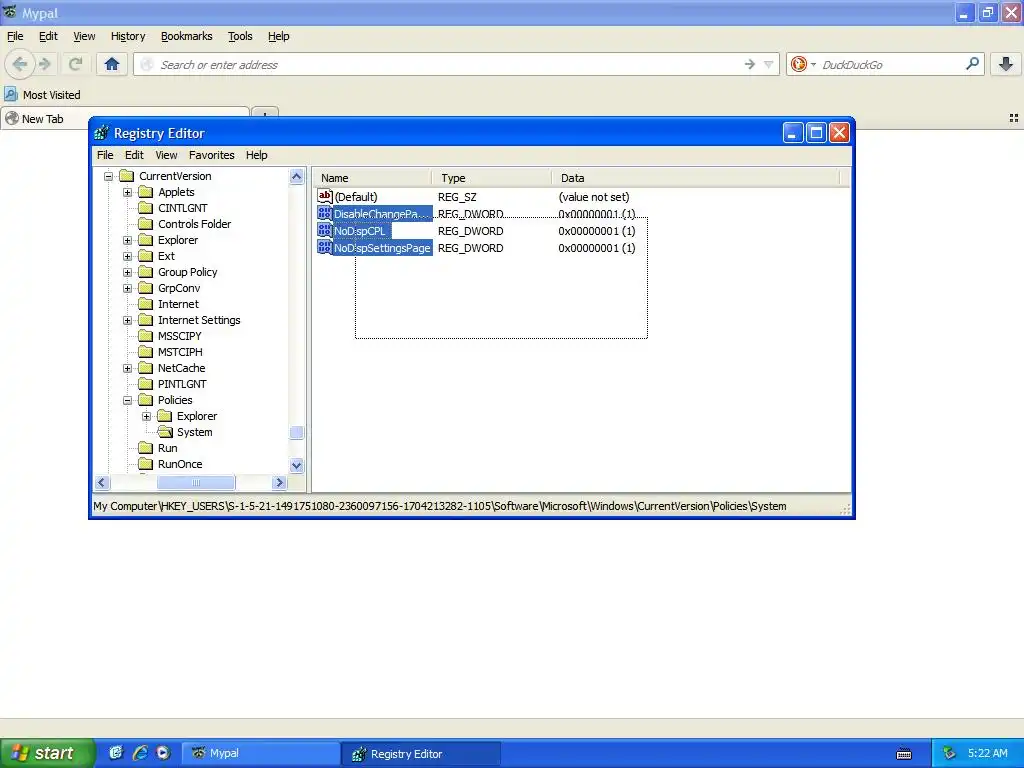Screen dimensions: 1024x768
Task: Go to the Mypal home page
Action: (112, 64)
